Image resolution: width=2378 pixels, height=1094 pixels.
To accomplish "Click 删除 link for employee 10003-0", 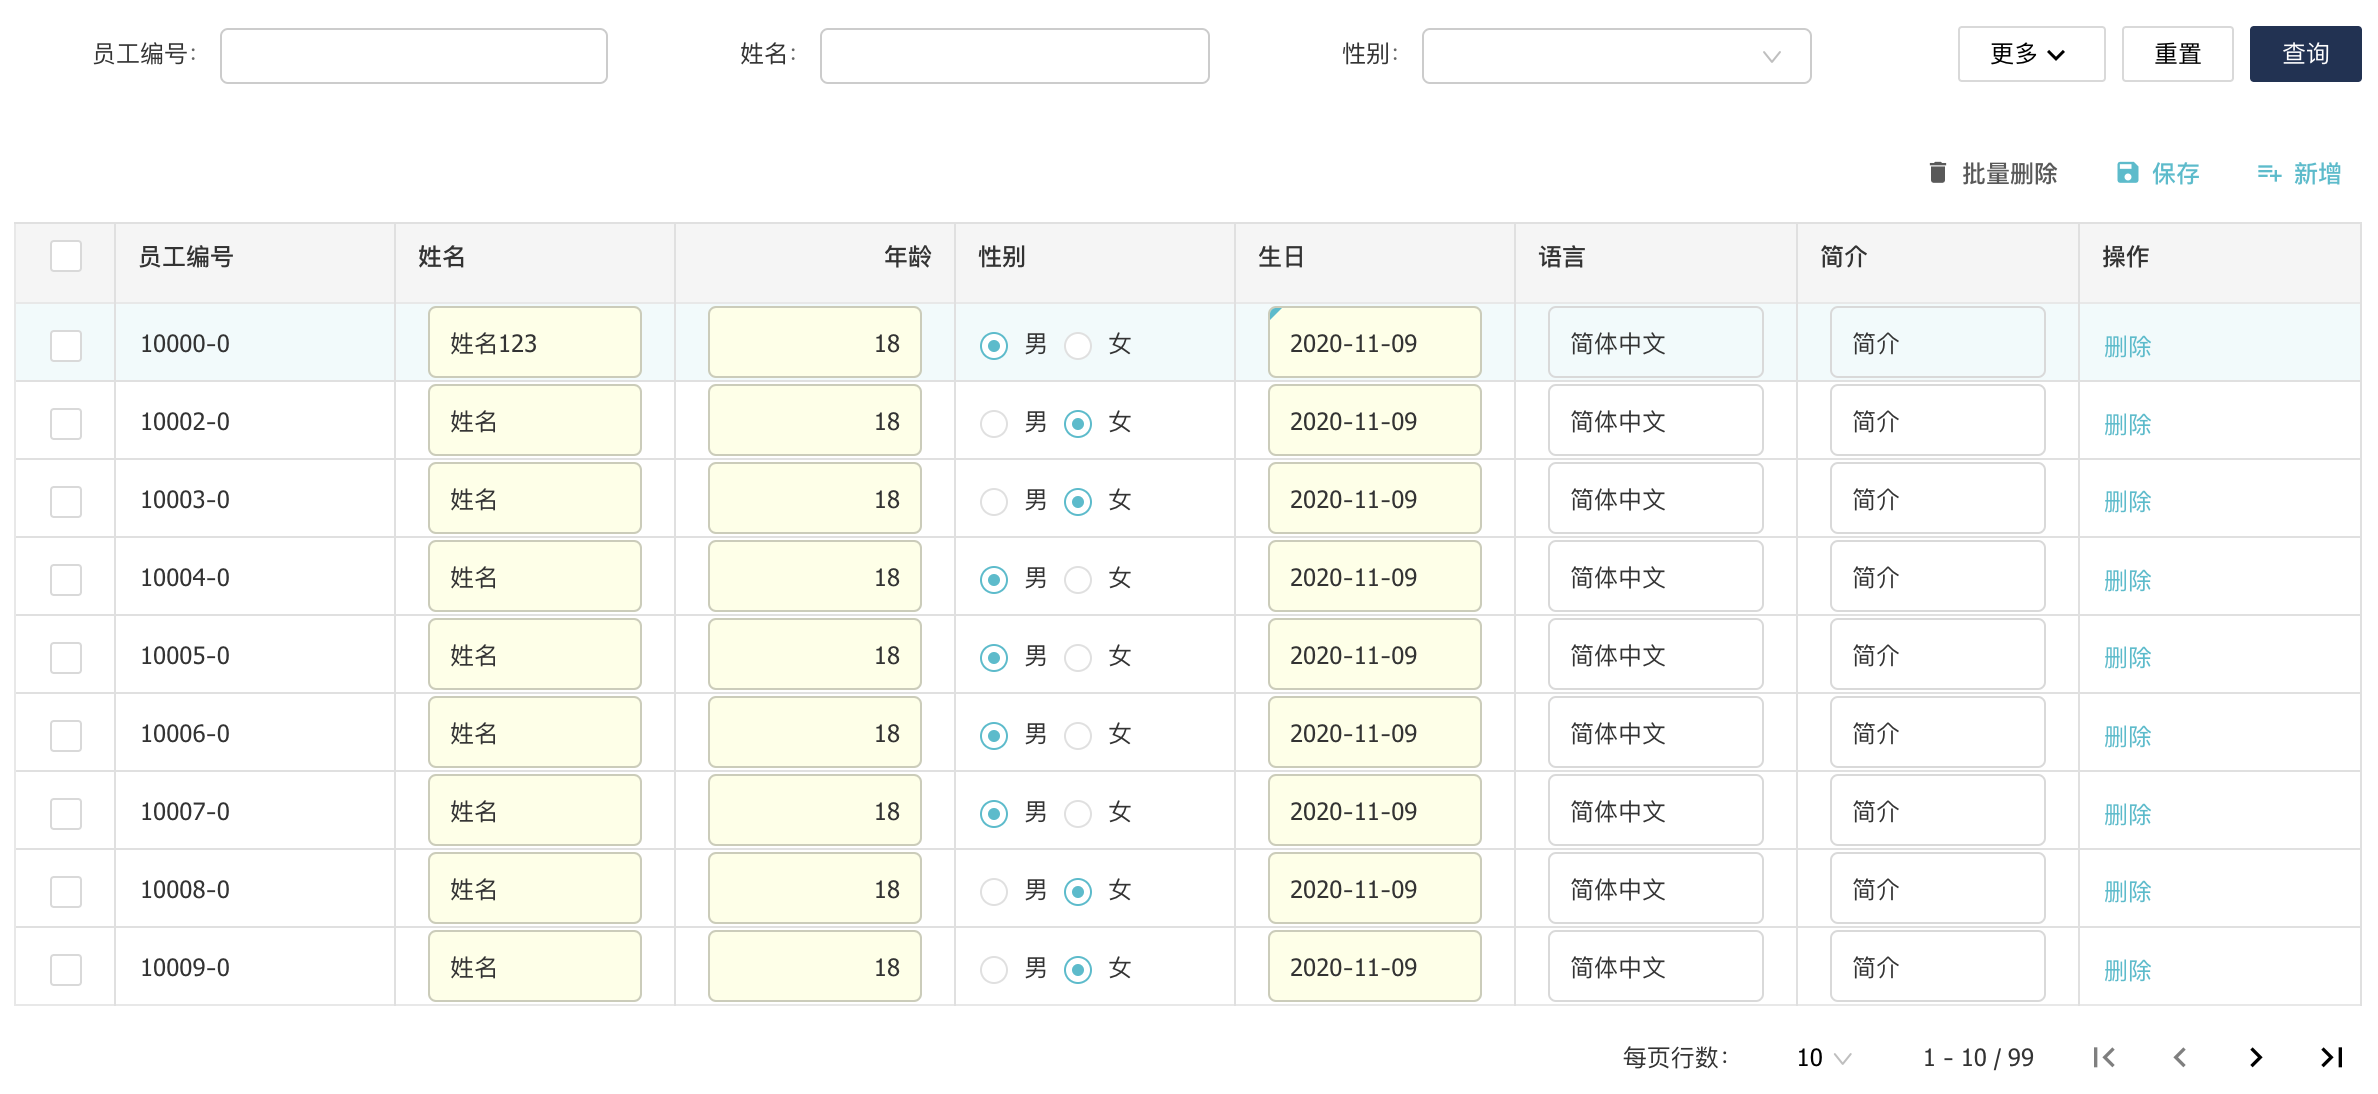I will 2126,502.
